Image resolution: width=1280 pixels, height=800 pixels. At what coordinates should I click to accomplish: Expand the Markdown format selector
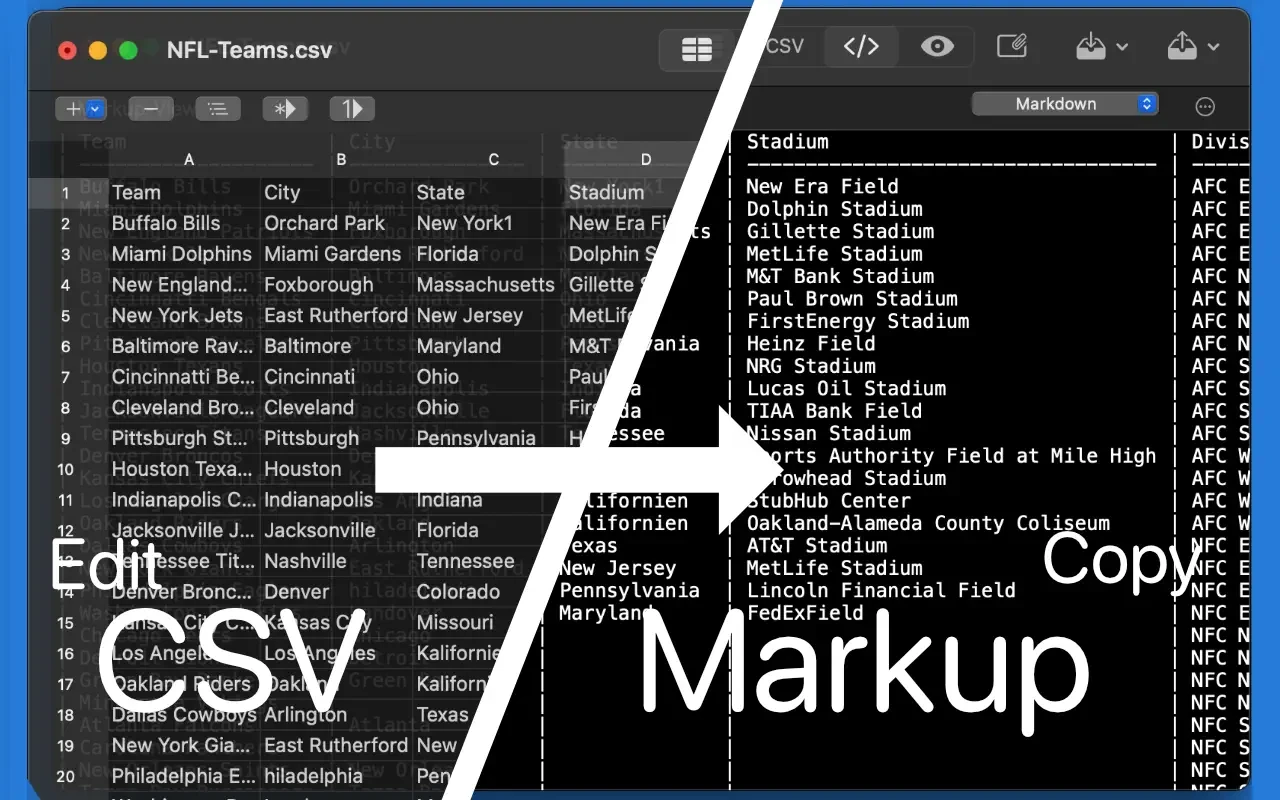[x=1064, y=104]
